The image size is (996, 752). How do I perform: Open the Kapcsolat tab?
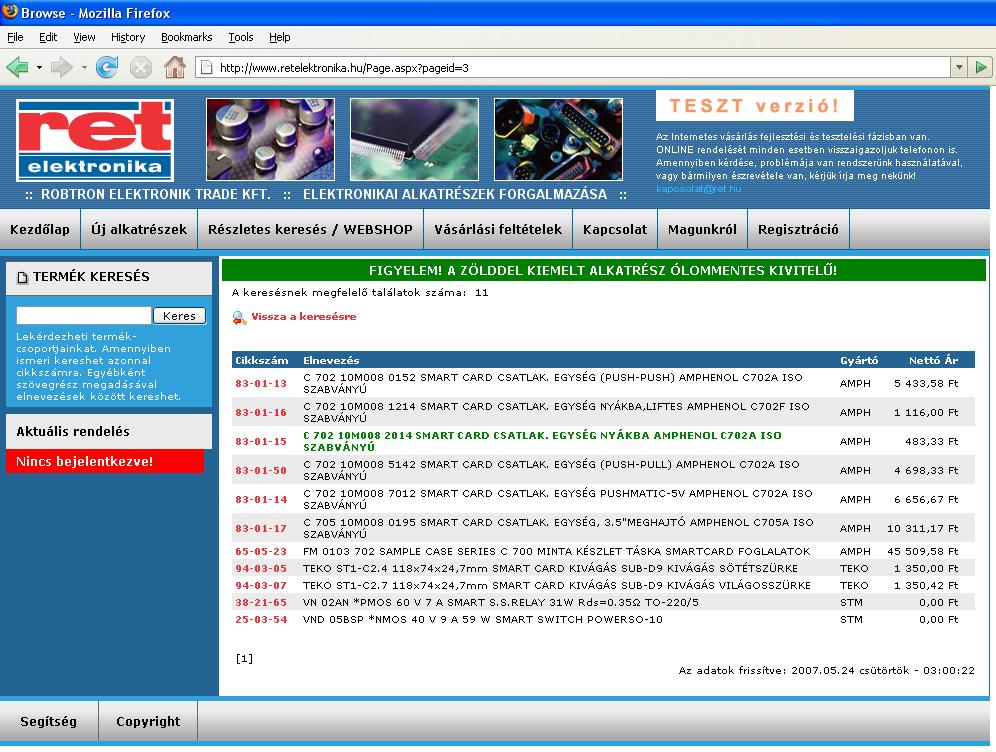pyautogui.click(x=615, y=229)
